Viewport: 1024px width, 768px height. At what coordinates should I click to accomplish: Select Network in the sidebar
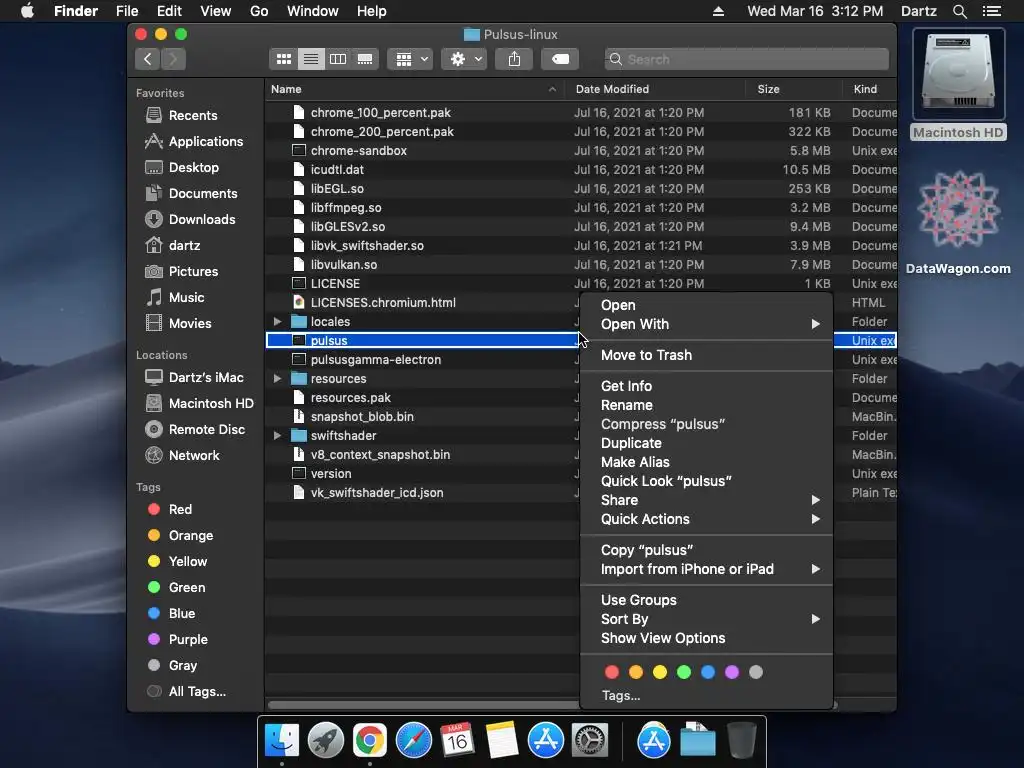182,456
